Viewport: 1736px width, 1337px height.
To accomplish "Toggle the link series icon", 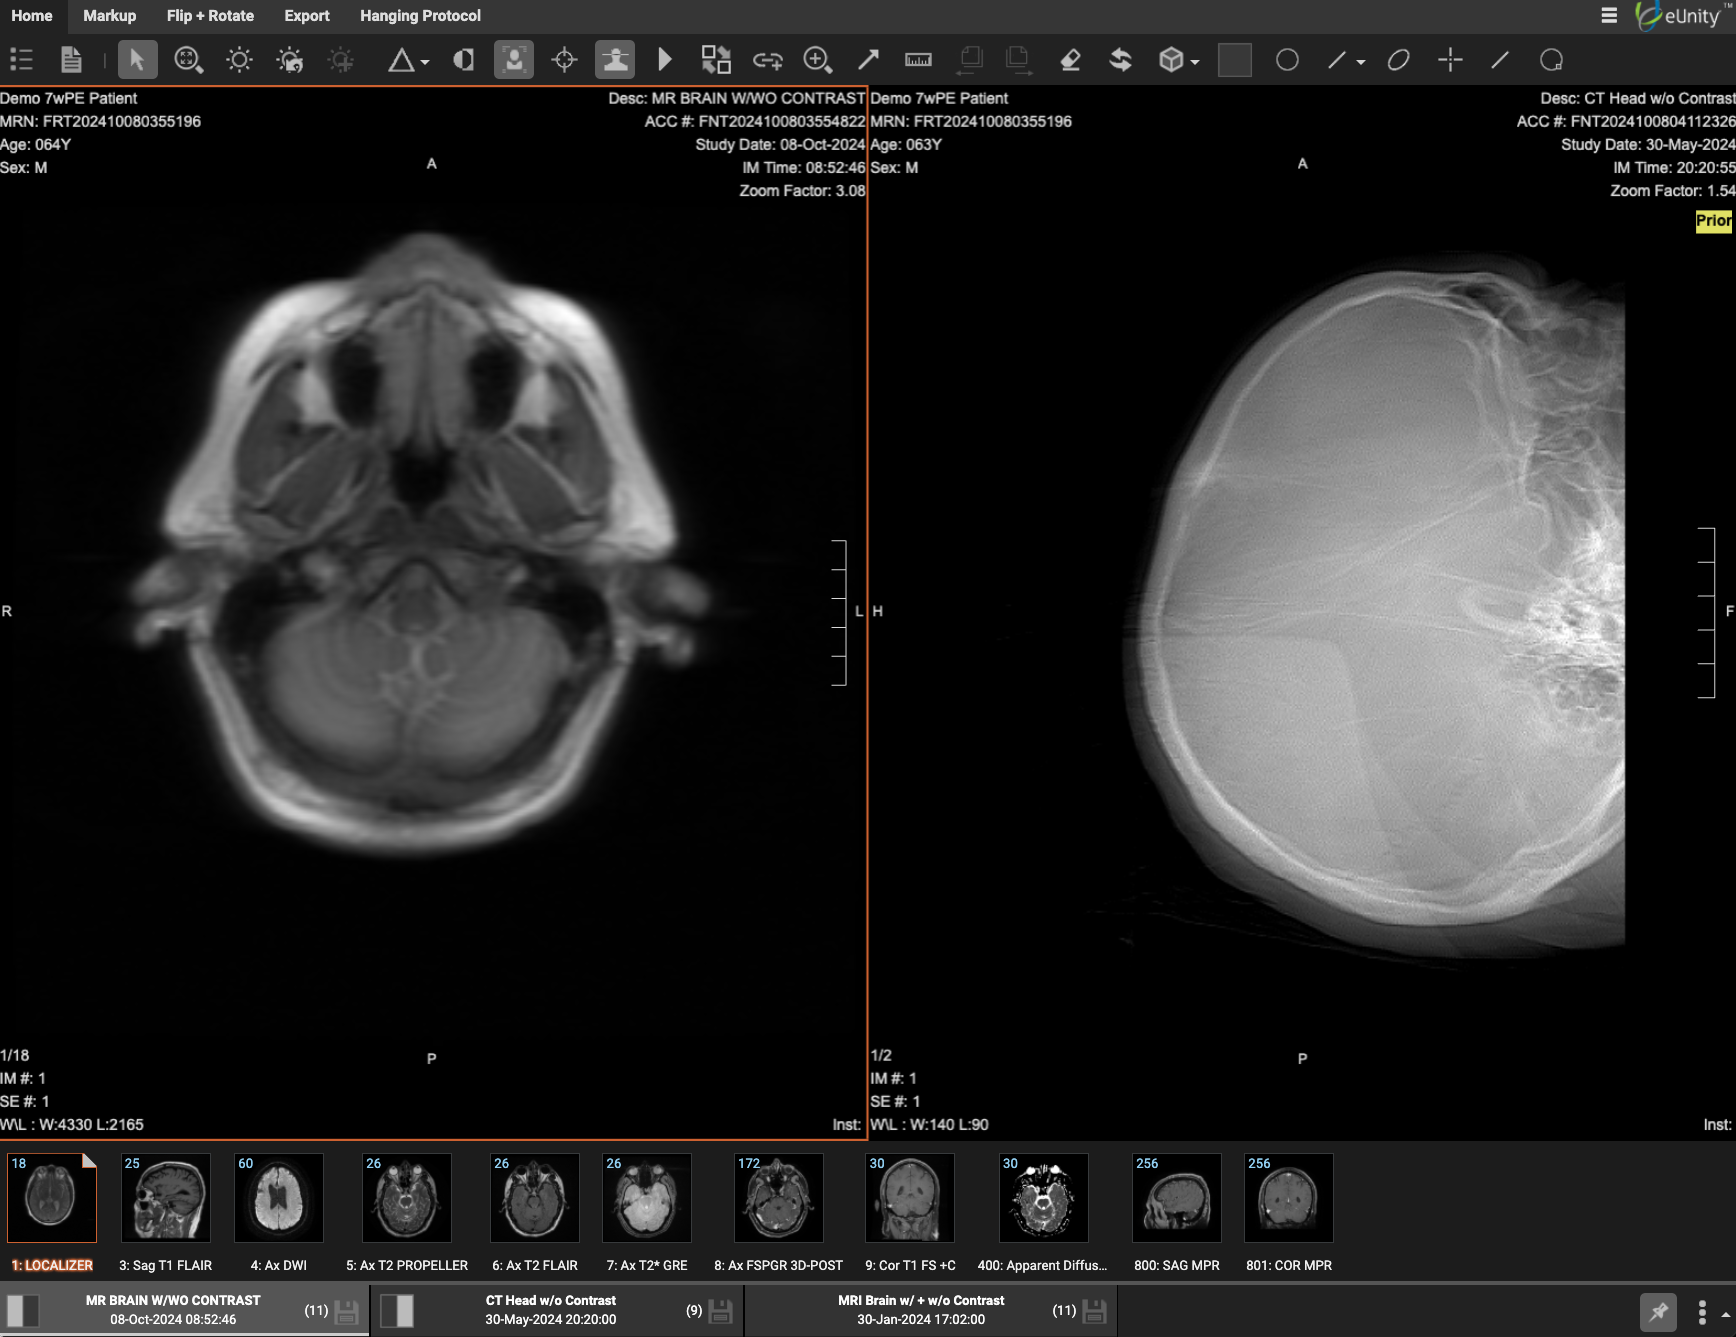I will [x=767, y=61].
